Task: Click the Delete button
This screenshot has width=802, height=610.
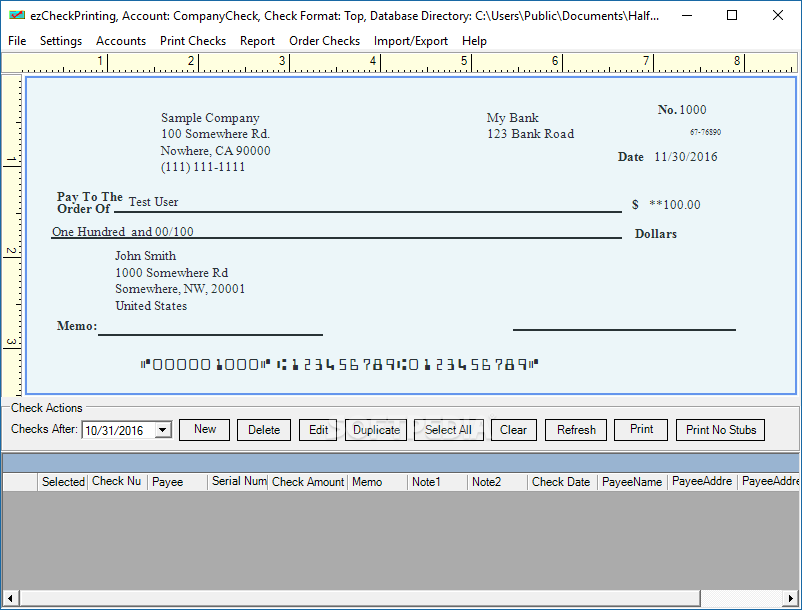Action: coord(264,430)
